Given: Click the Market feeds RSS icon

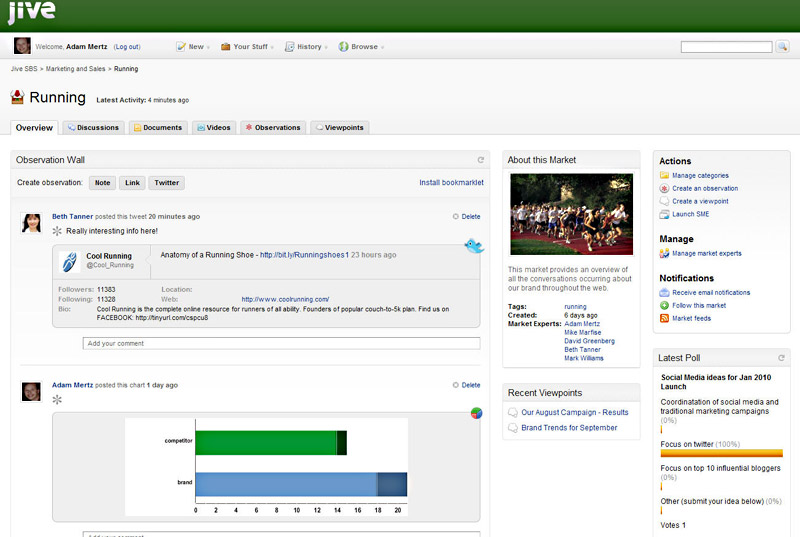Looking at the screenshot, I should point(664,318).
